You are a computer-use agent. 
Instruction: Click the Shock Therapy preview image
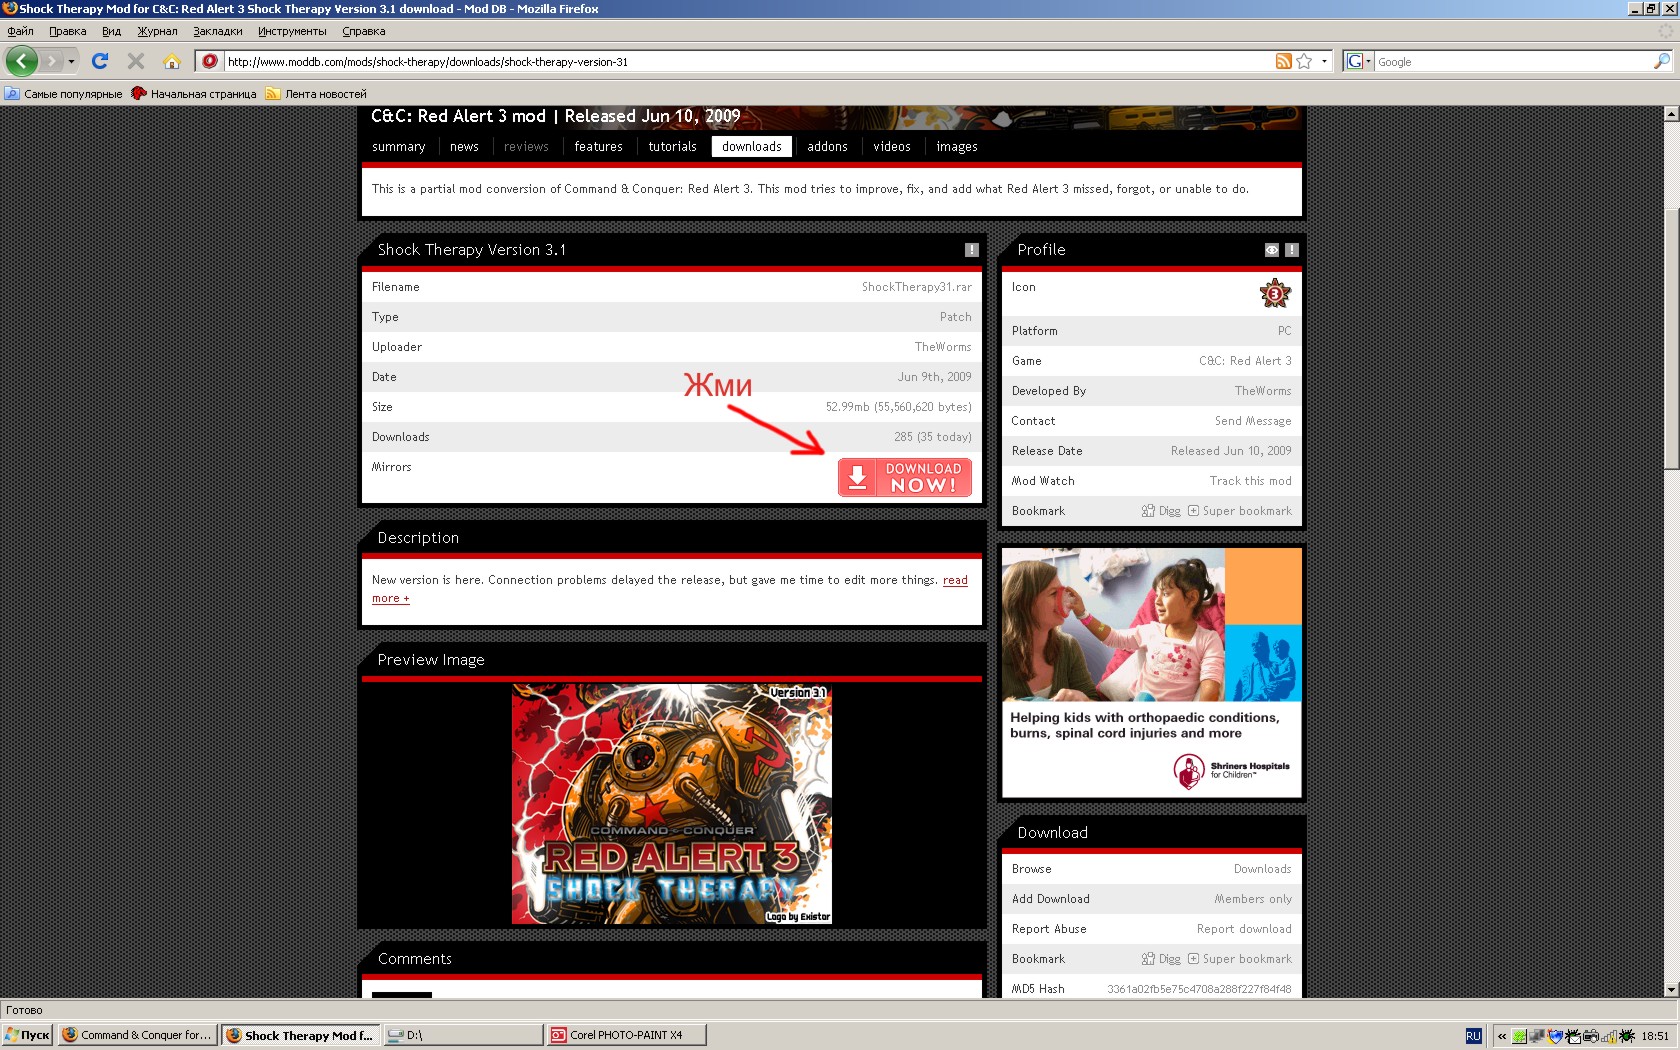click(x=672, y=804)
